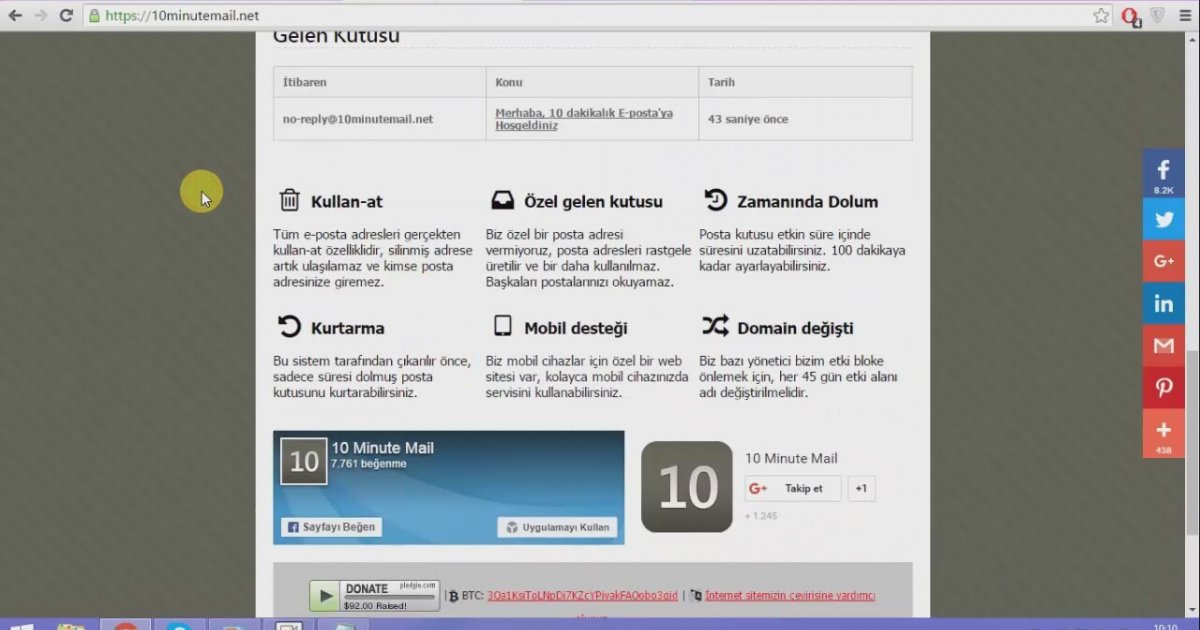Open the Google+ 10 Minute Mail name link
1200x630 pixels.
[791, 458]
